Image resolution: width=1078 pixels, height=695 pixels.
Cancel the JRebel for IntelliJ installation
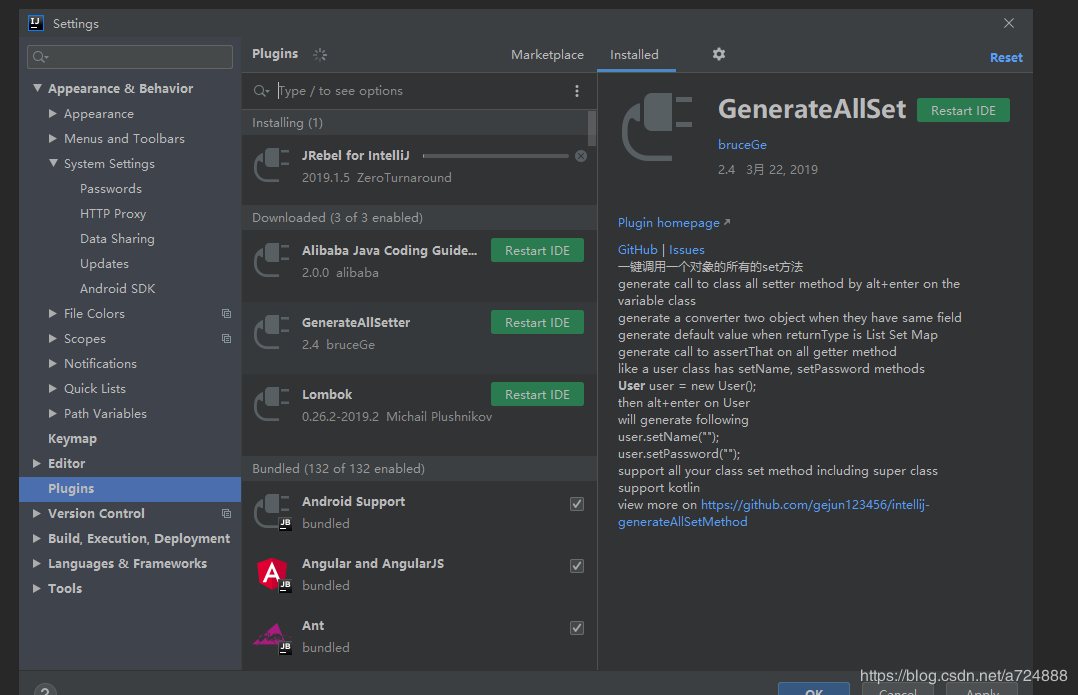point(581,156)
